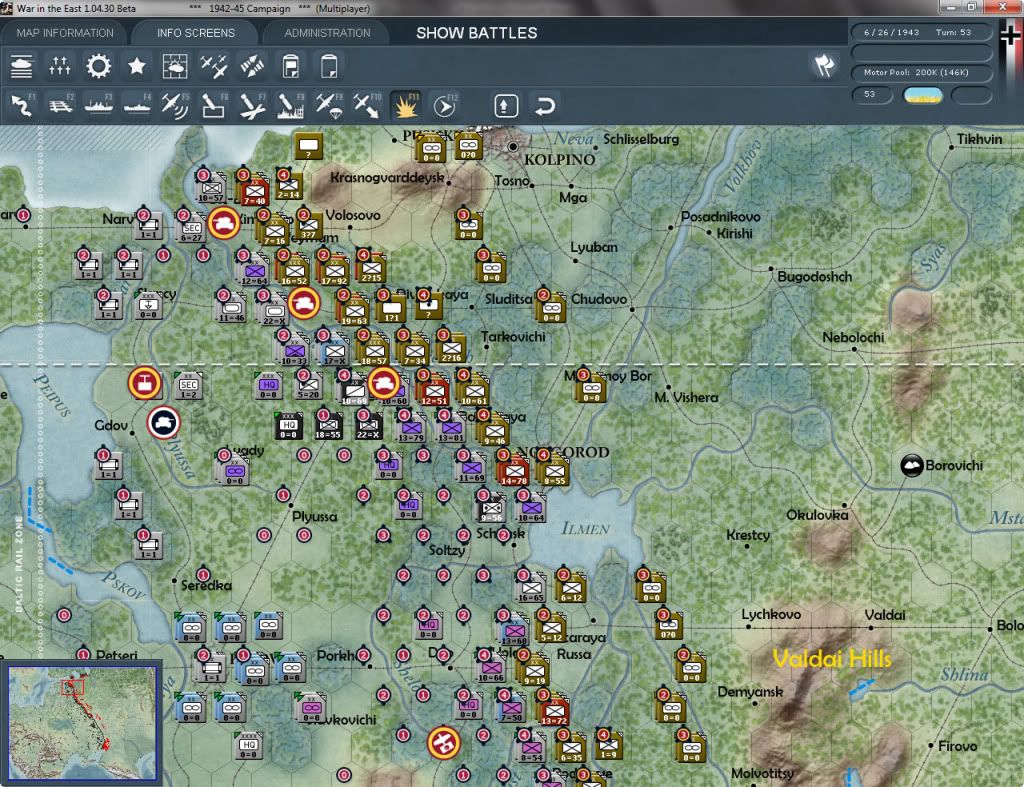This screenshot has width=1024, height=787.
Task: Open the blank clipboard report icon
Action: pos(329,67)
